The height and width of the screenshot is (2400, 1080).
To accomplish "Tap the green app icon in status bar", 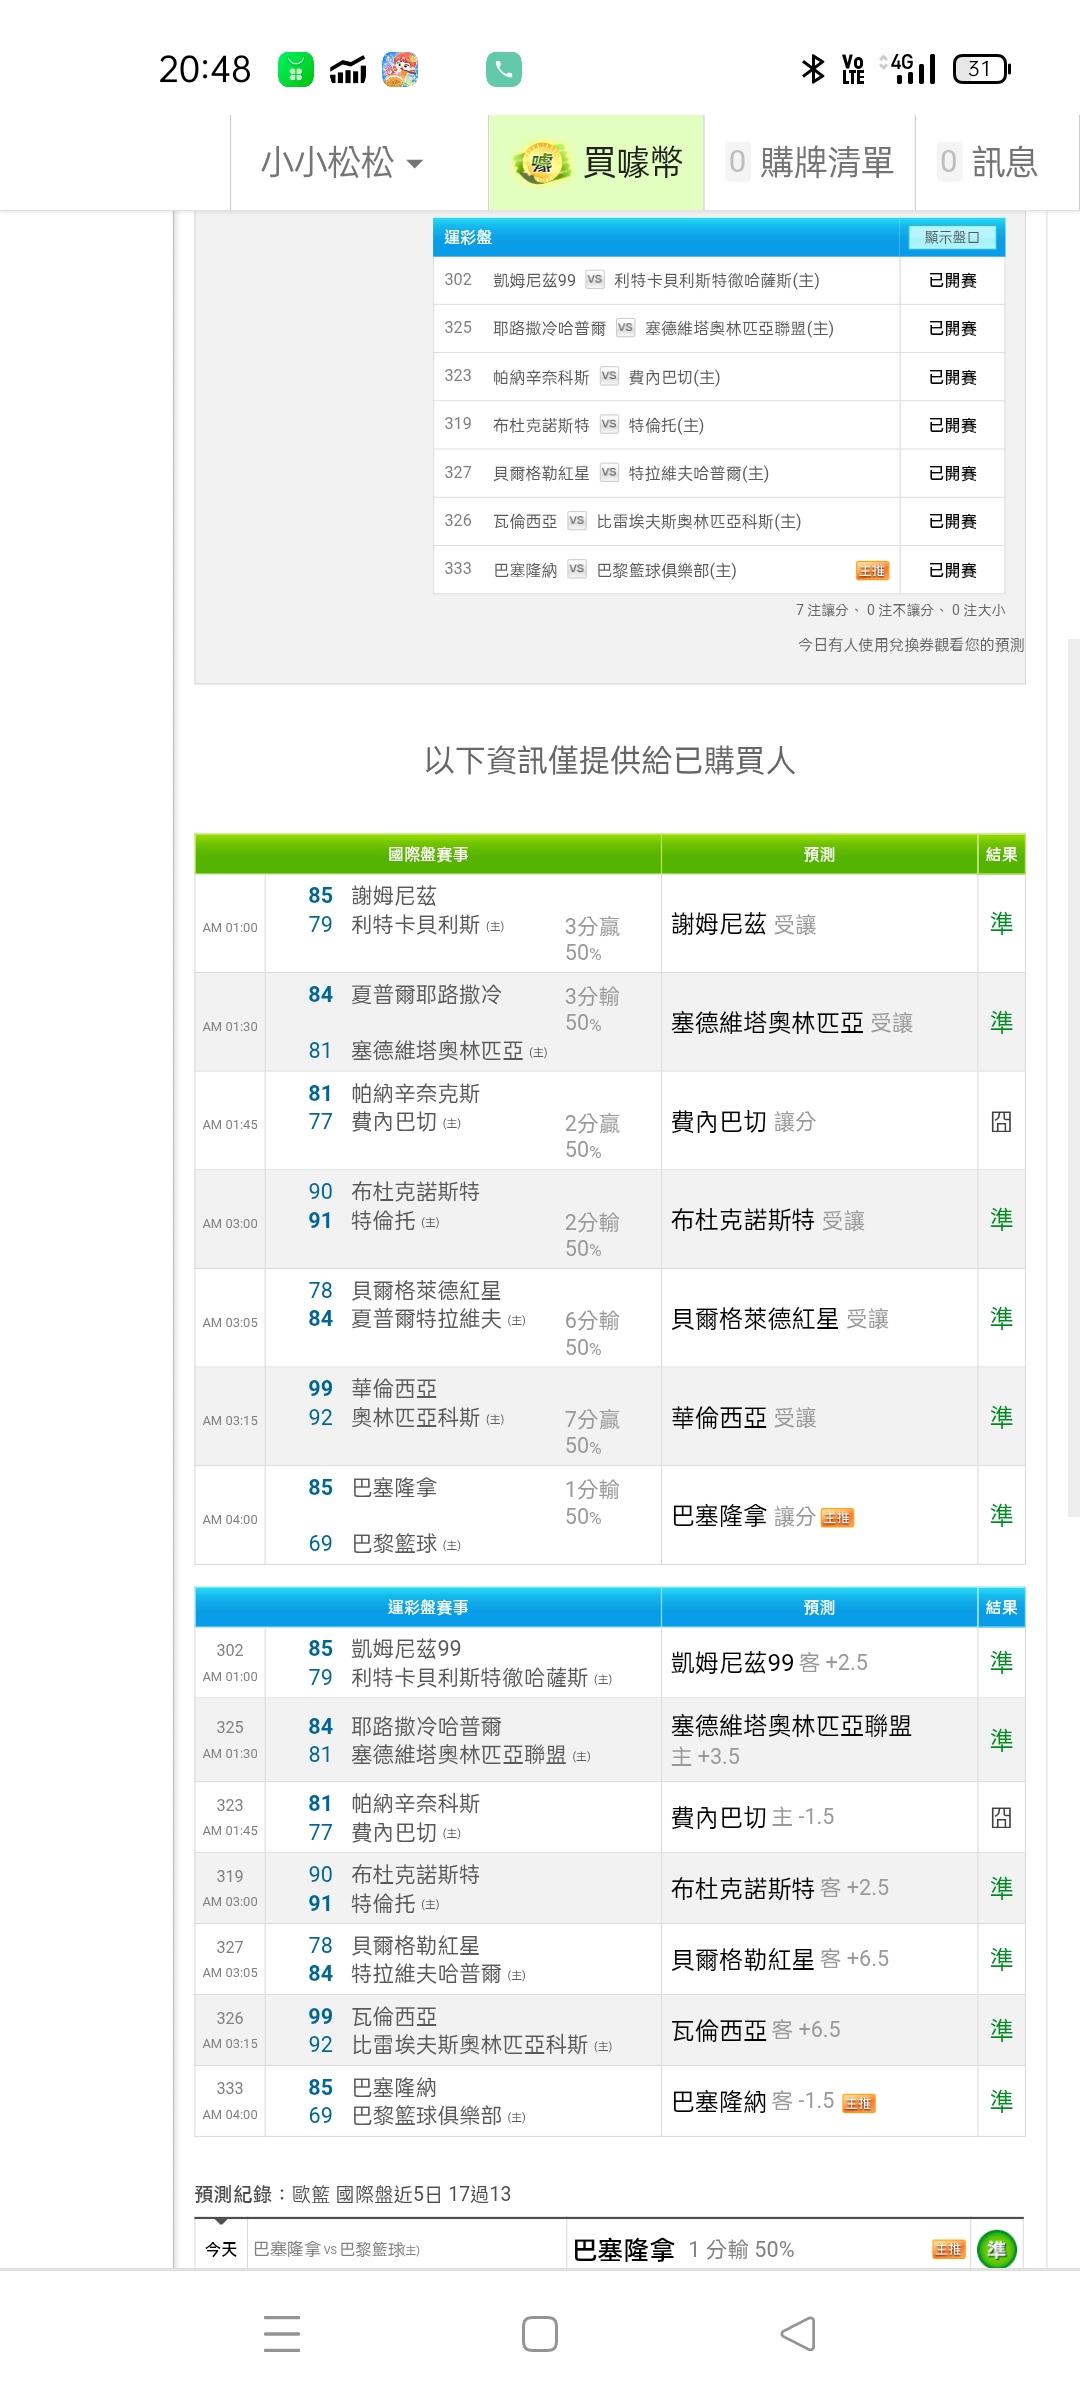I will tap(295, 69).
